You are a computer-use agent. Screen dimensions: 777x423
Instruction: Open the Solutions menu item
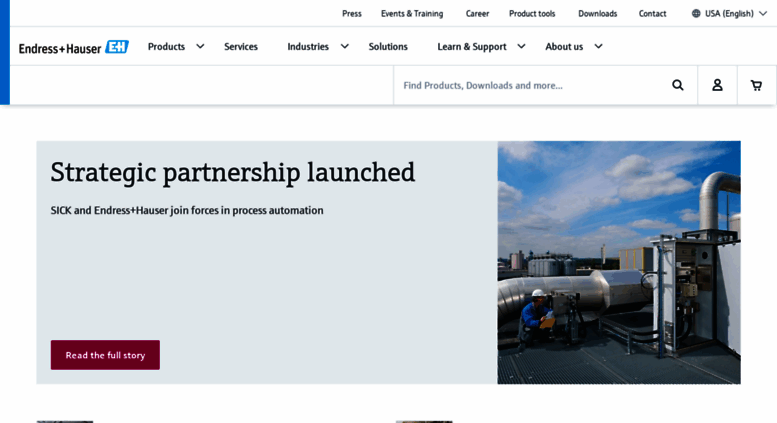tap(388, 47)
